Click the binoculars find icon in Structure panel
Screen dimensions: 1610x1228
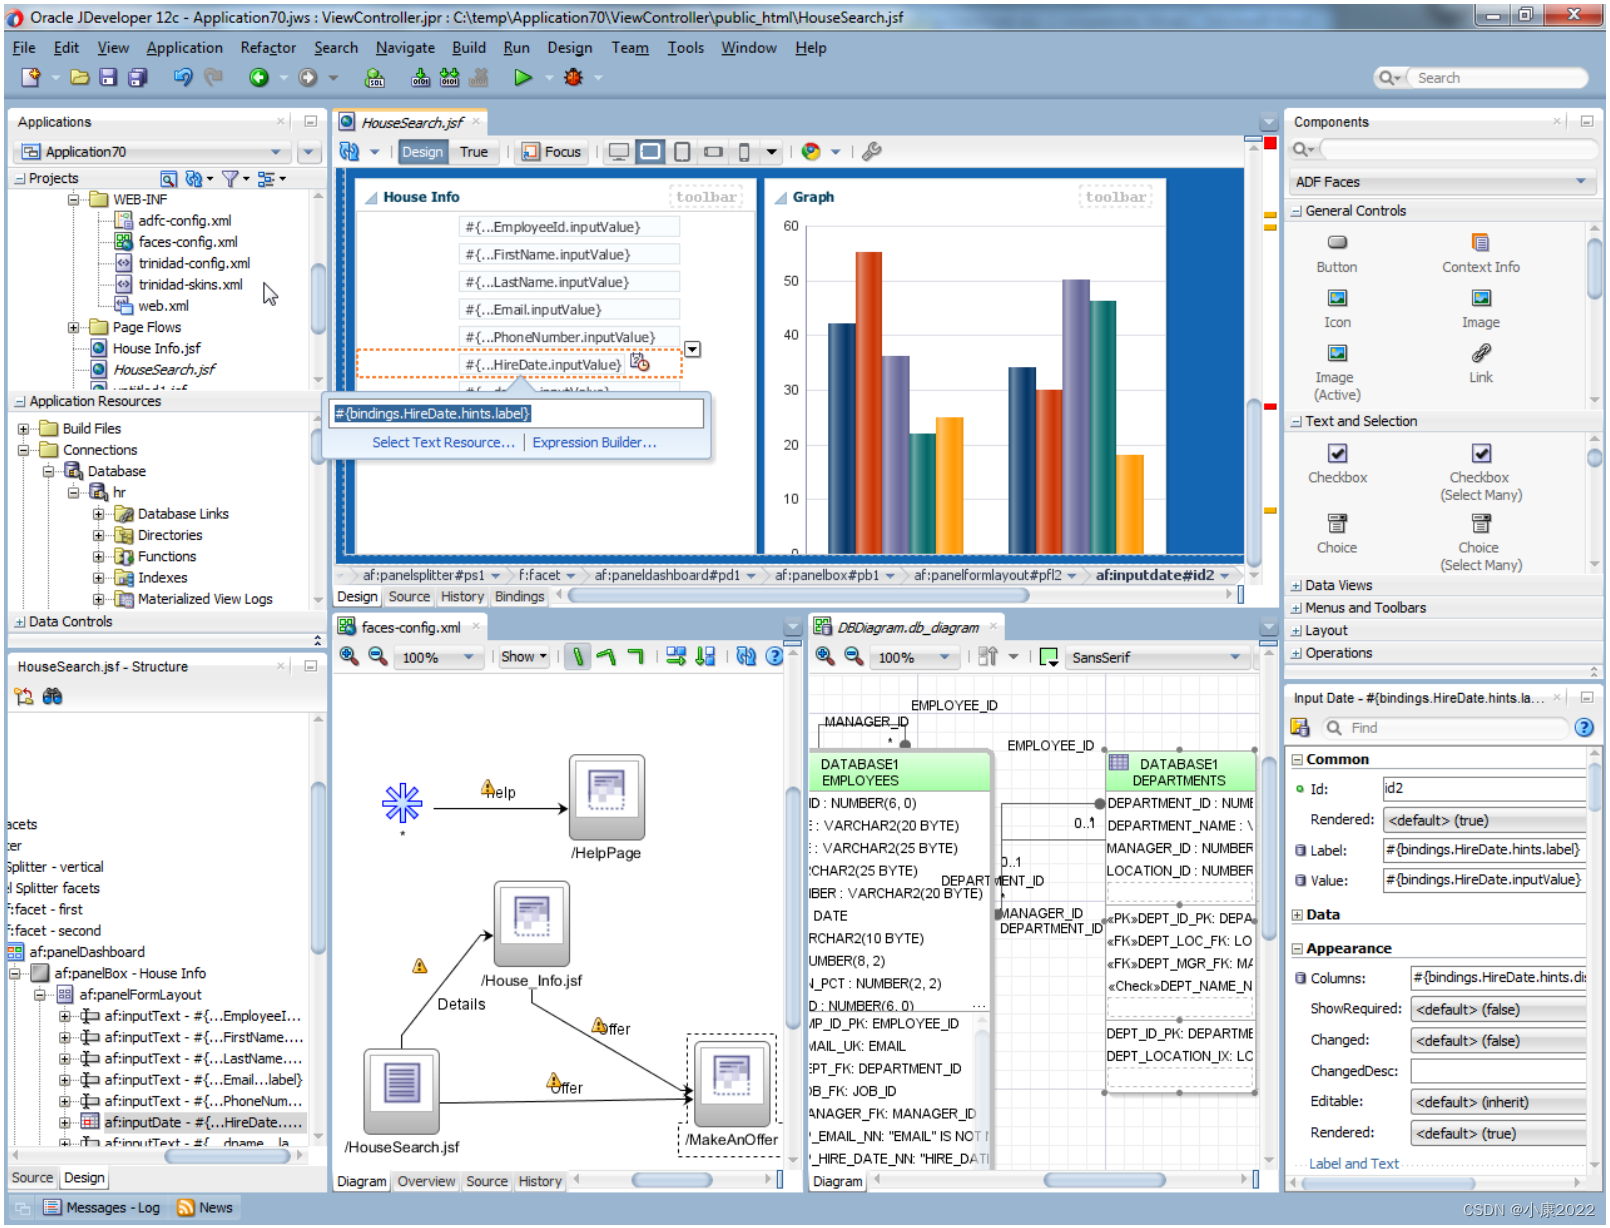coord(52,696)
